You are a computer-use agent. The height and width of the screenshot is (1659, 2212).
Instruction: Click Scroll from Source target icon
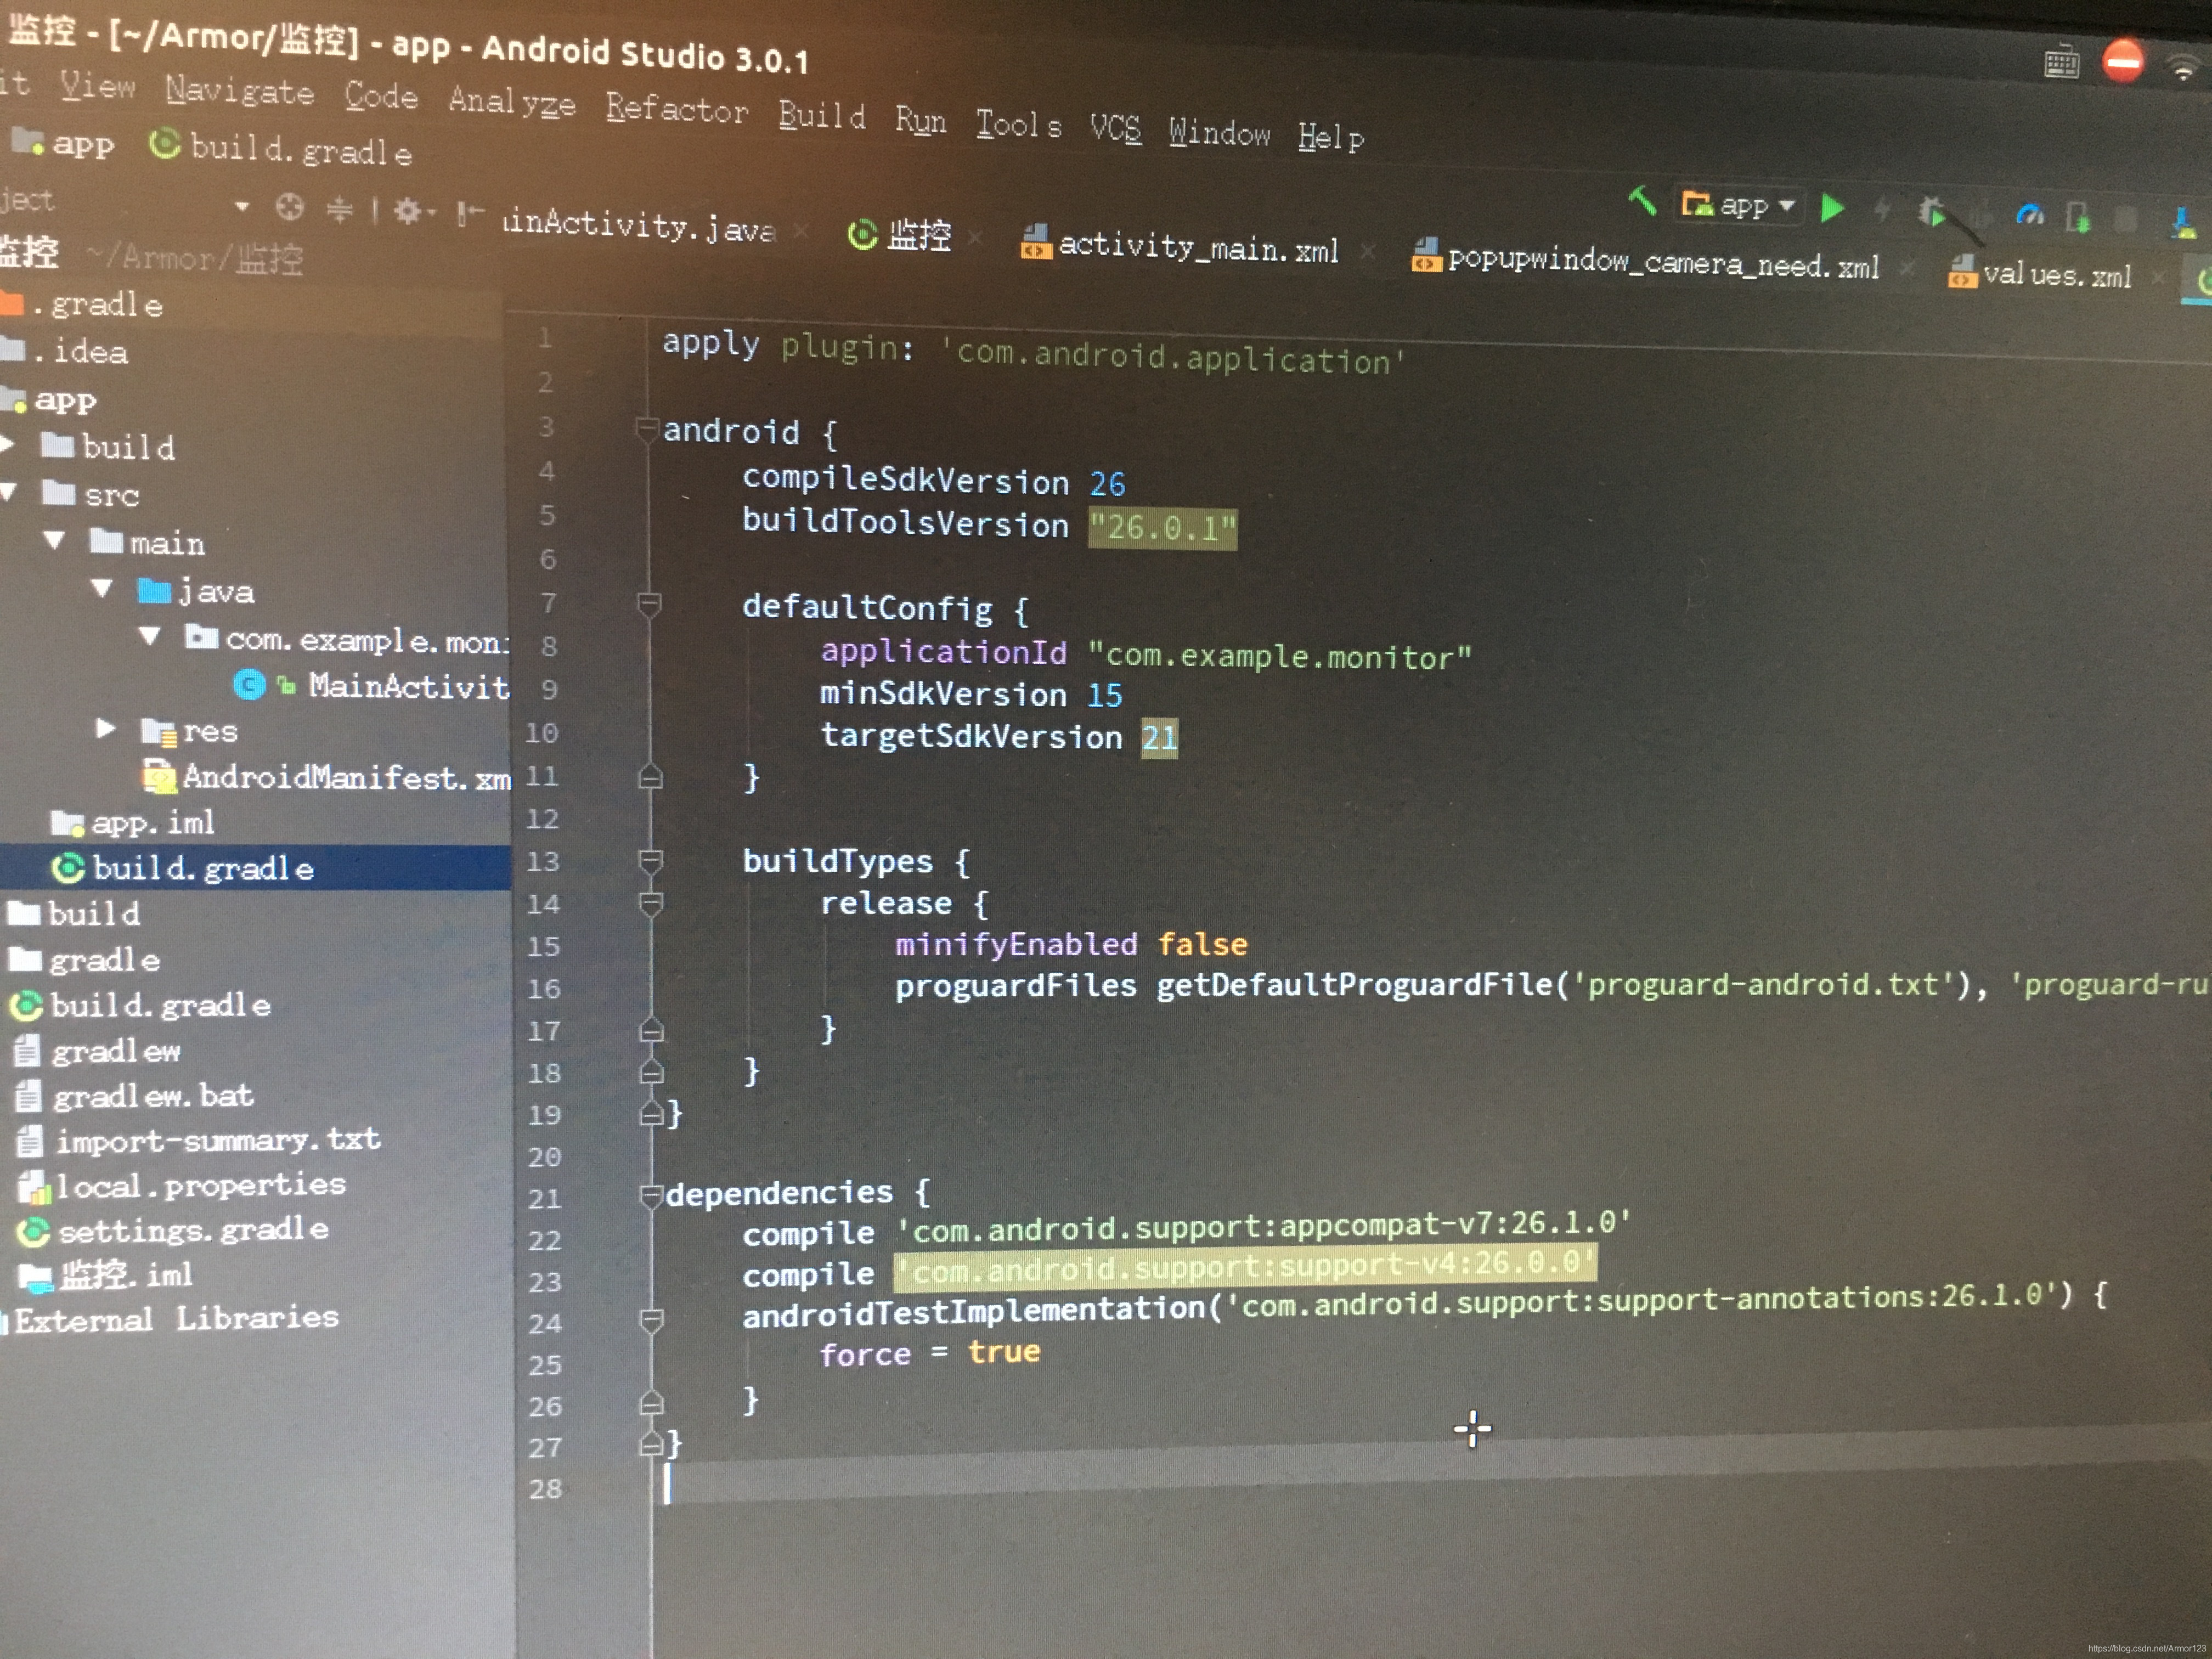[289, 207]
